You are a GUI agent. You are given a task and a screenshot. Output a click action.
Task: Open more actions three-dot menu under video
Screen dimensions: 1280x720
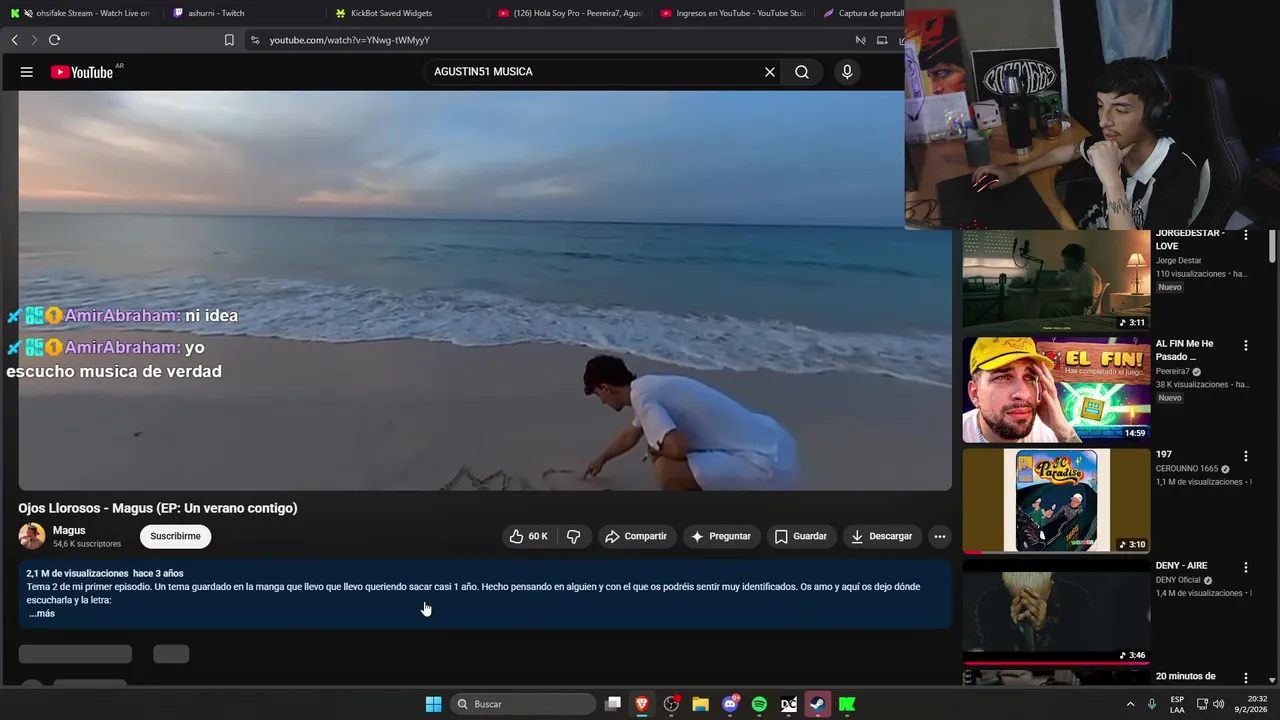(x=939, y=537)
